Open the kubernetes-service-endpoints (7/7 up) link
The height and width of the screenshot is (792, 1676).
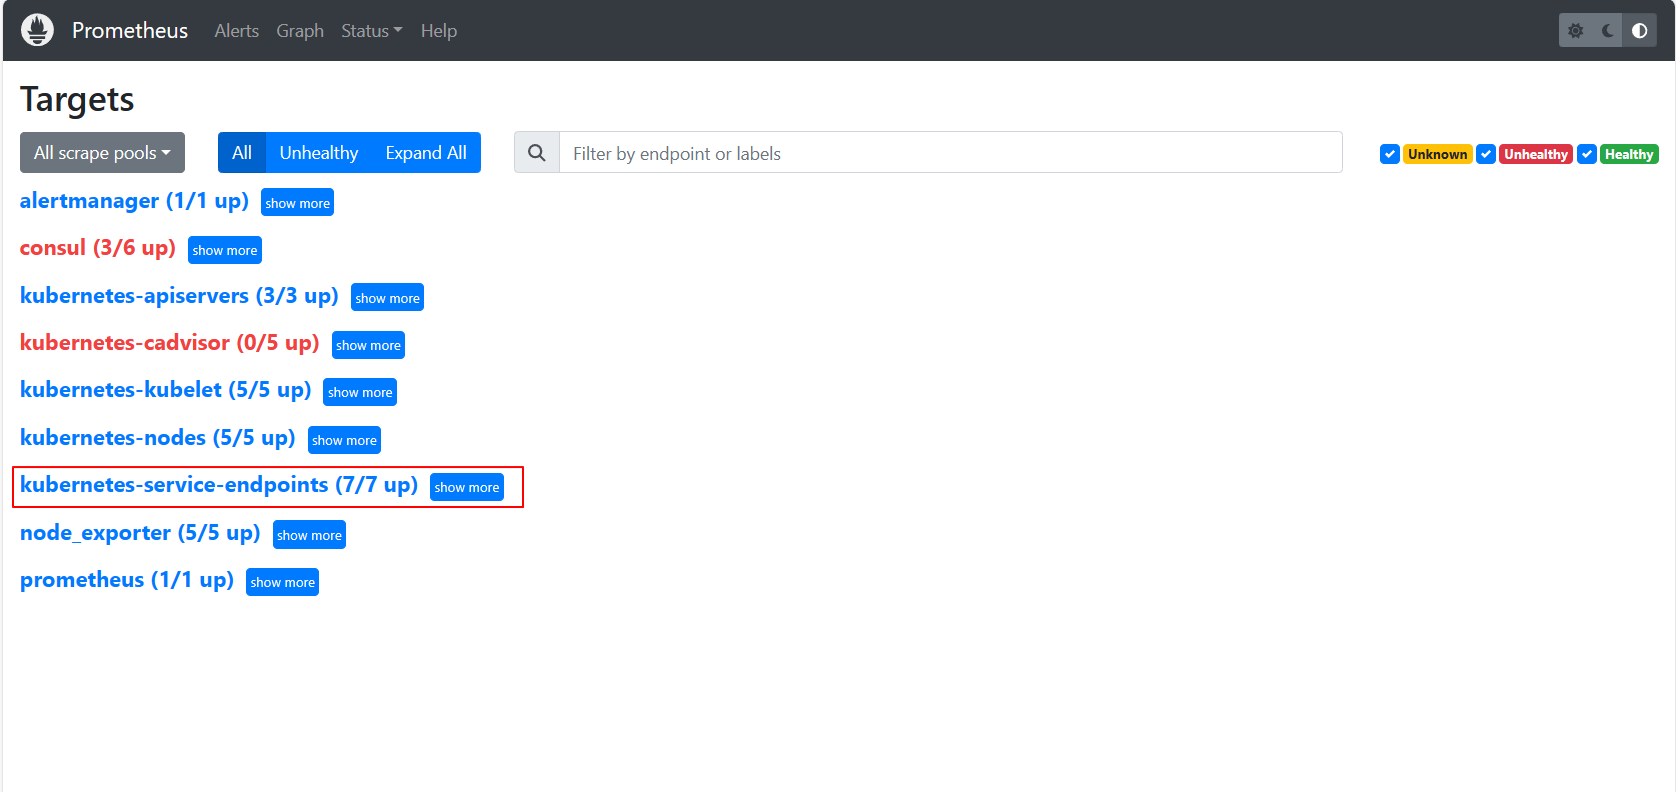coord(219,485)
